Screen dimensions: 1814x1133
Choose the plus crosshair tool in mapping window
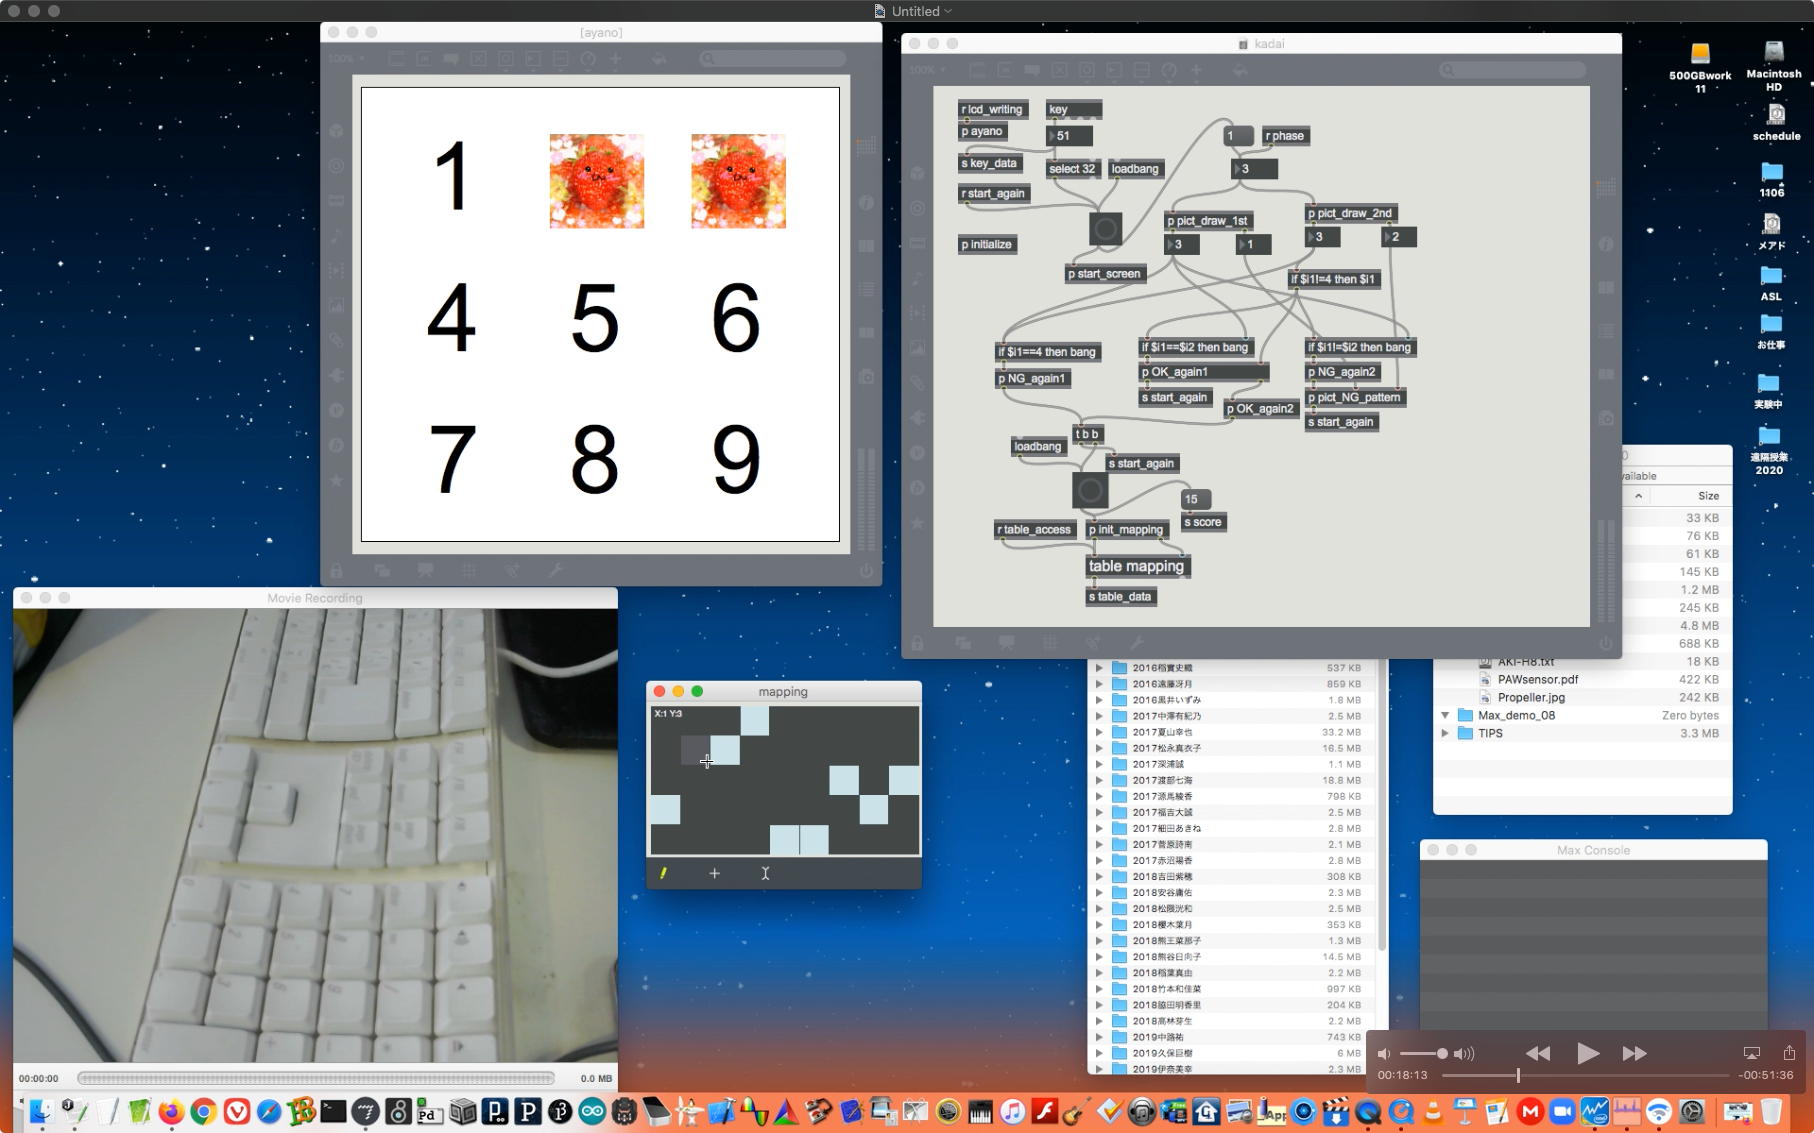714,873
